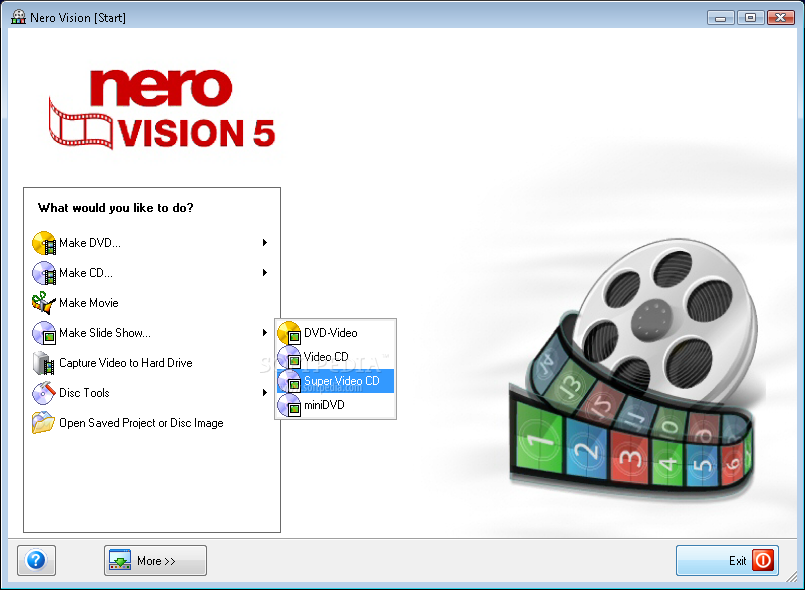Image resolution: width=805 pixels, height=590 pixels.
Task: Click the Make DVD disc icon
Action: tap(44, 243)
